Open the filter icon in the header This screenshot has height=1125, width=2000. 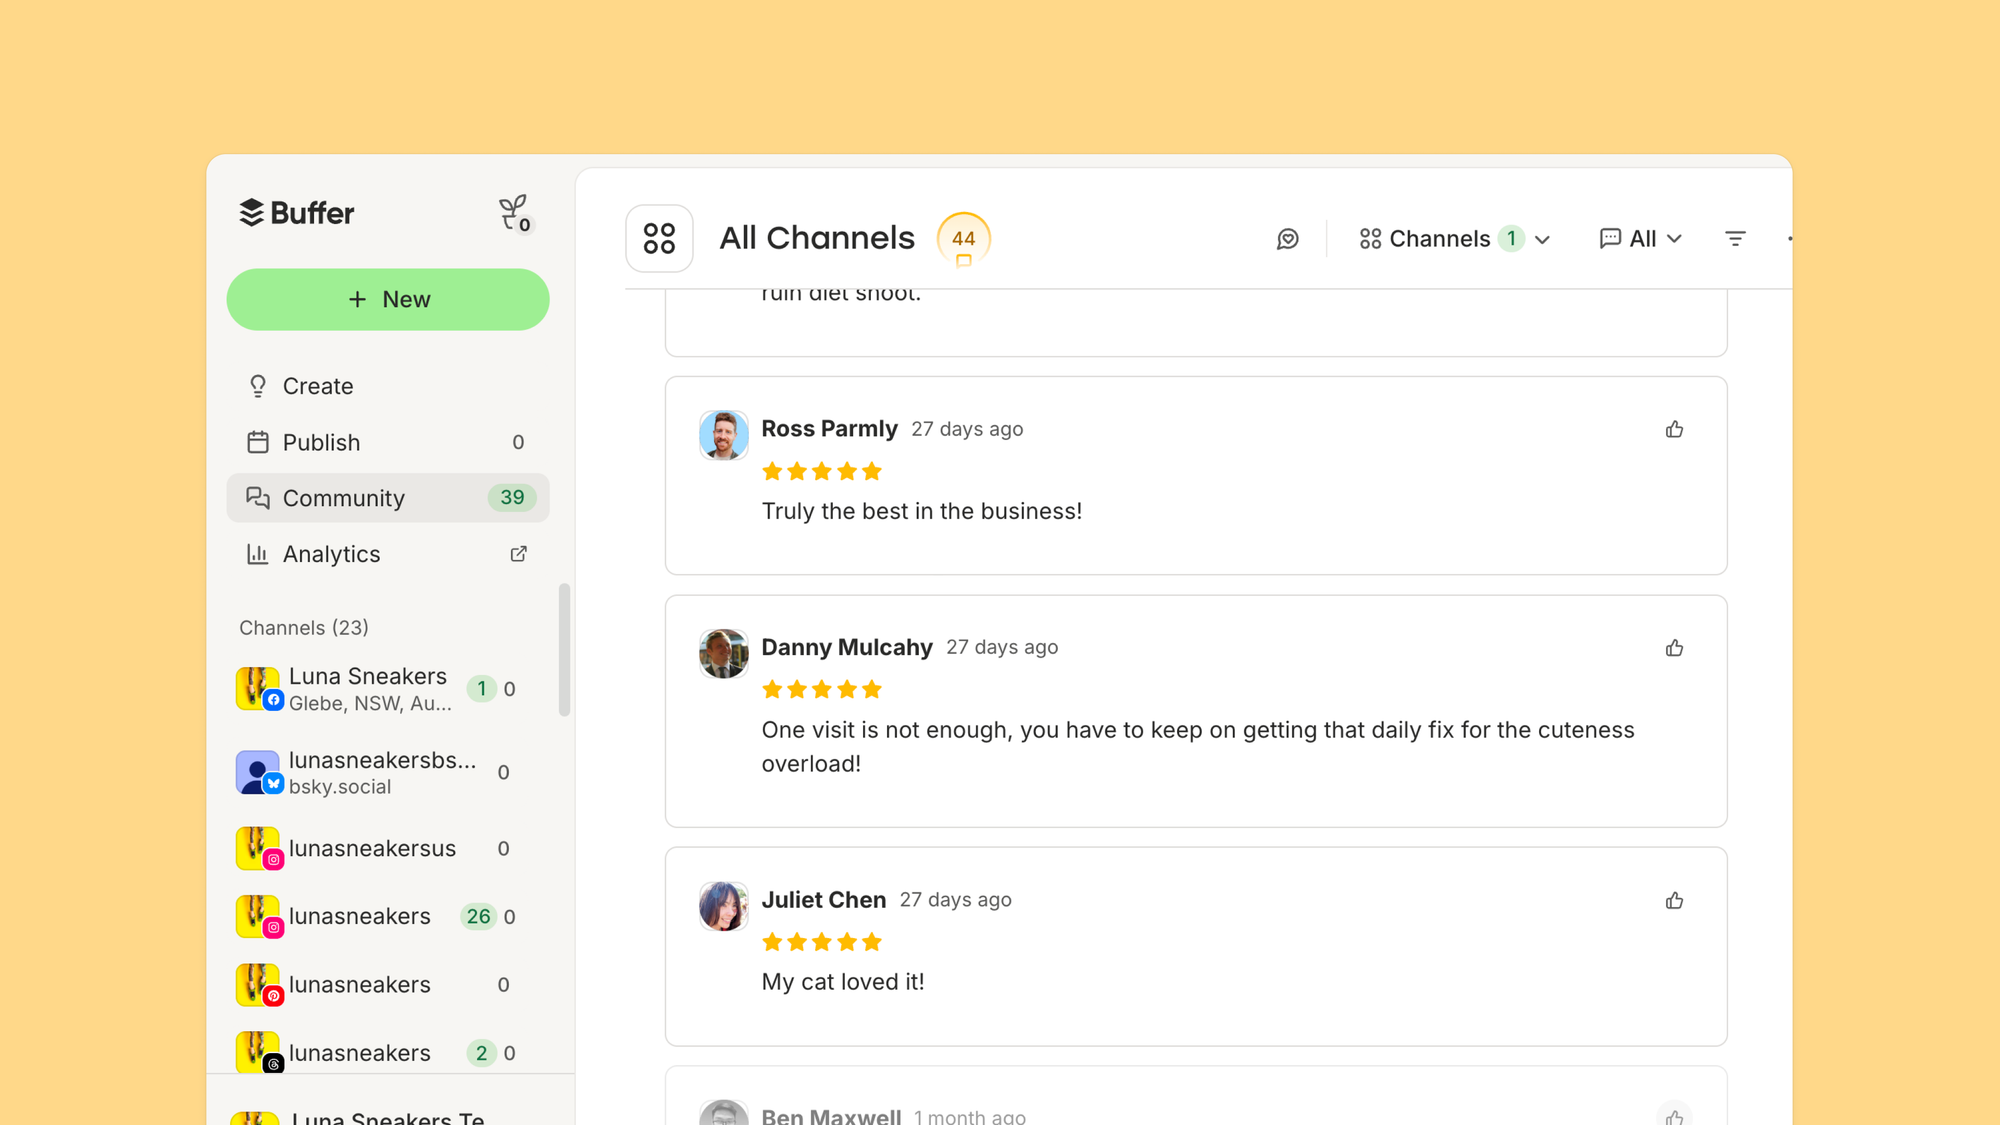click(x=1734, y=238)
